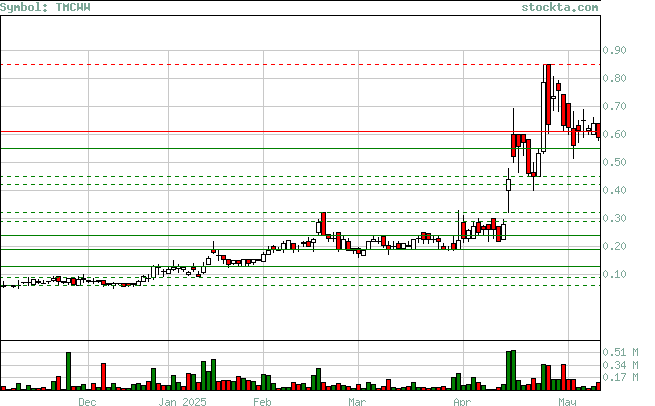Screen dimensions: 655x406
Task: Click the Feb date axis label
Action: [x=262, y=402]
